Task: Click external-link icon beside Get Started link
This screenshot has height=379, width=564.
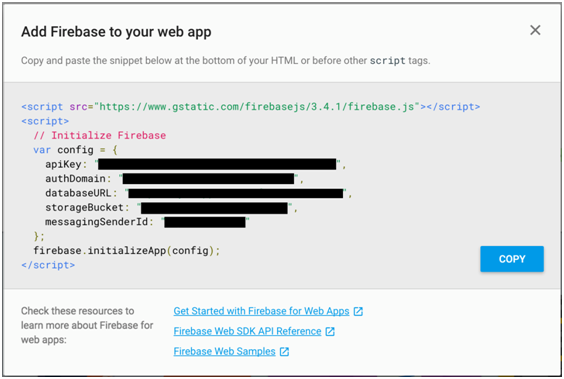Action: (358, 311)
